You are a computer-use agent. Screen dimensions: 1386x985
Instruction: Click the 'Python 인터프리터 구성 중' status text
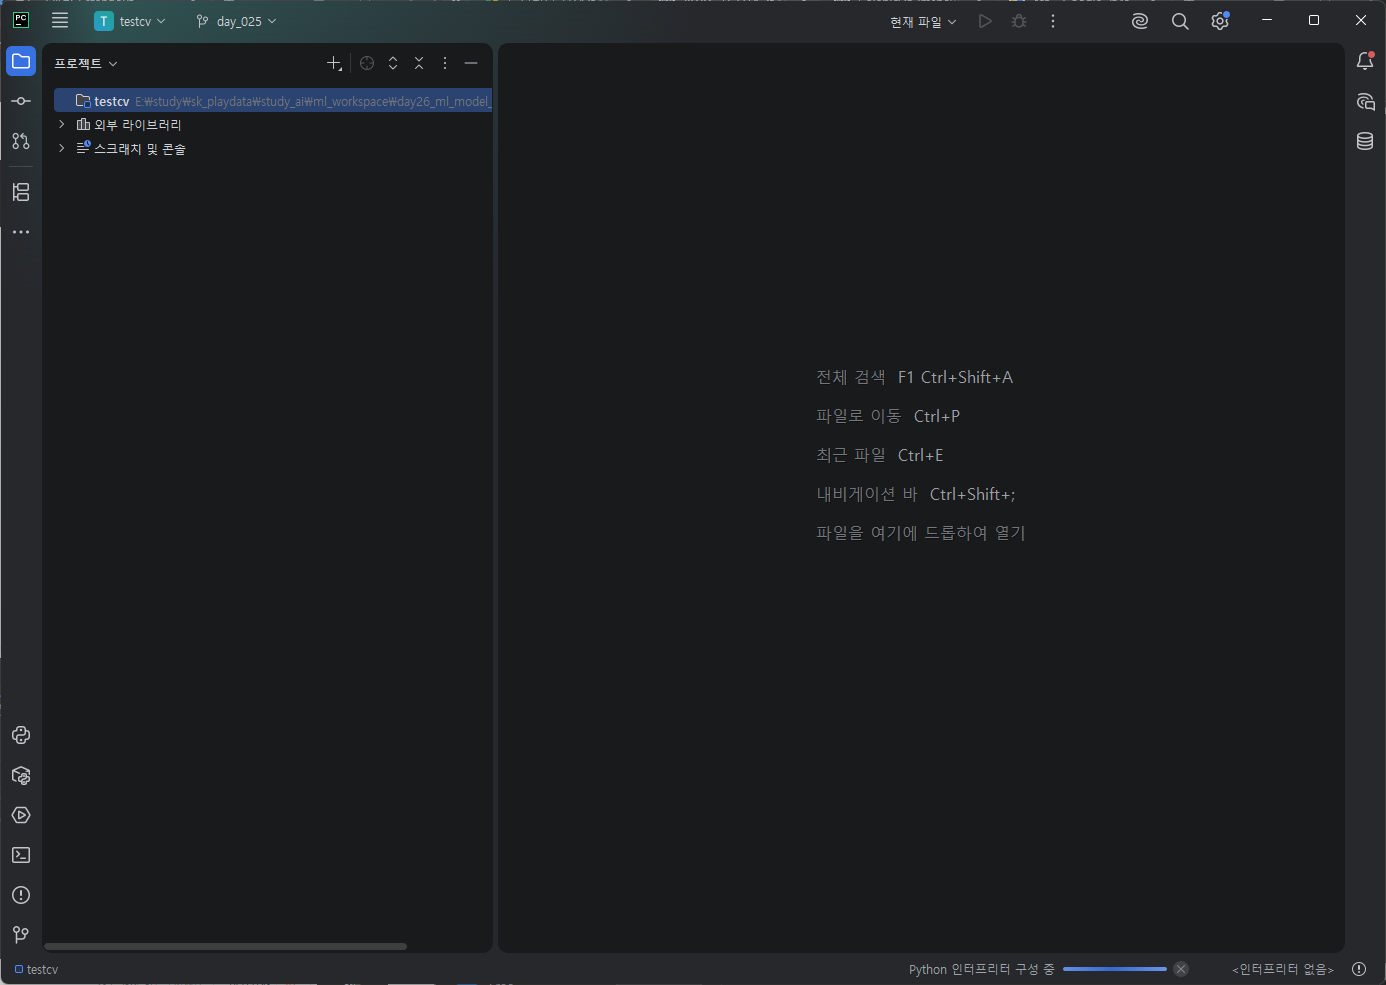pos(981,969)
